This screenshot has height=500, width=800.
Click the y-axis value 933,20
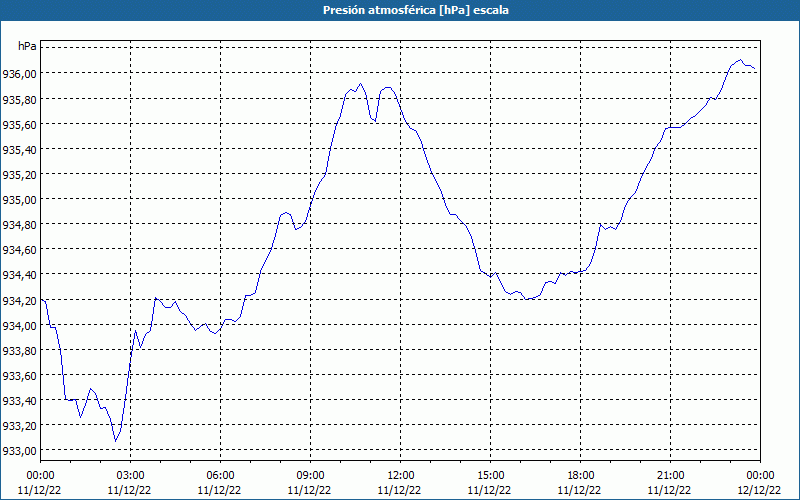point(19,426)
